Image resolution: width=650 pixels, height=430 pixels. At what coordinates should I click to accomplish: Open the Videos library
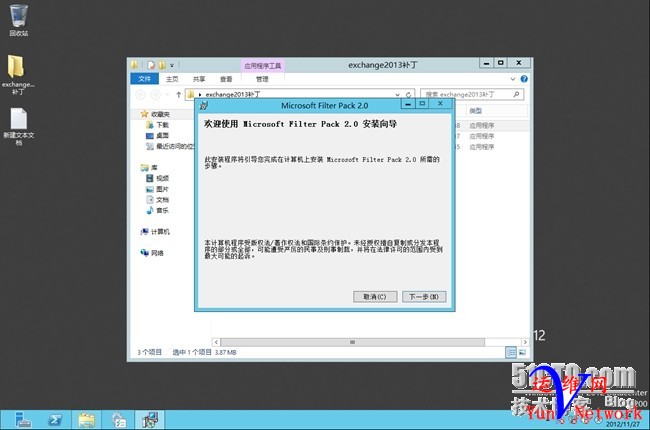pos(158,178)
